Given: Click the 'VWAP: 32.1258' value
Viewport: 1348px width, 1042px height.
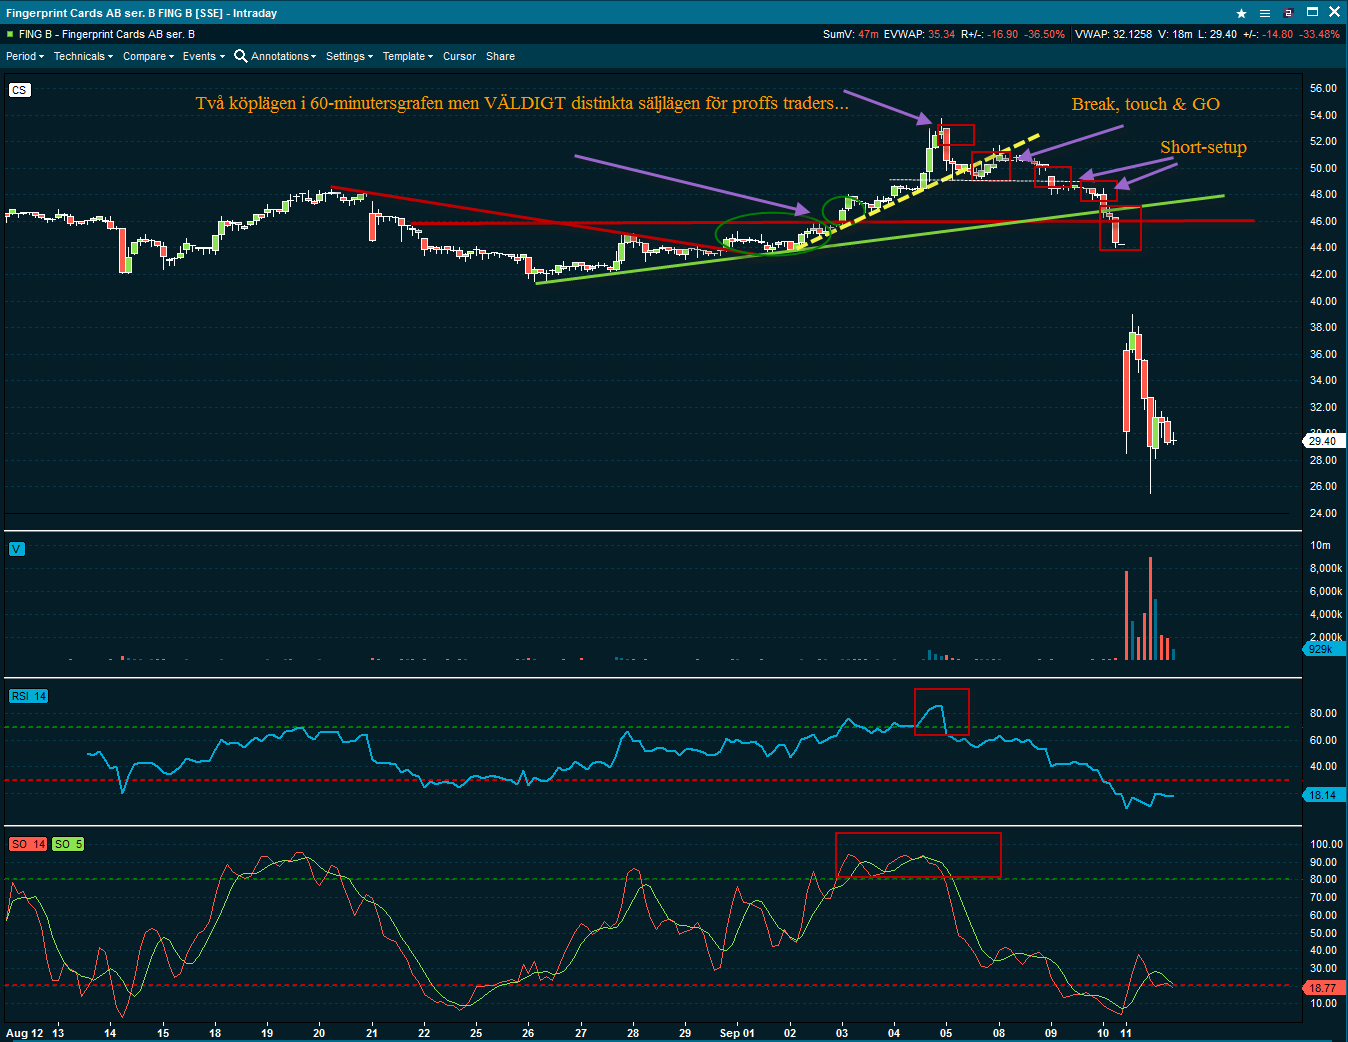Looking at the screenshot, I should [x=1114, y=34].
